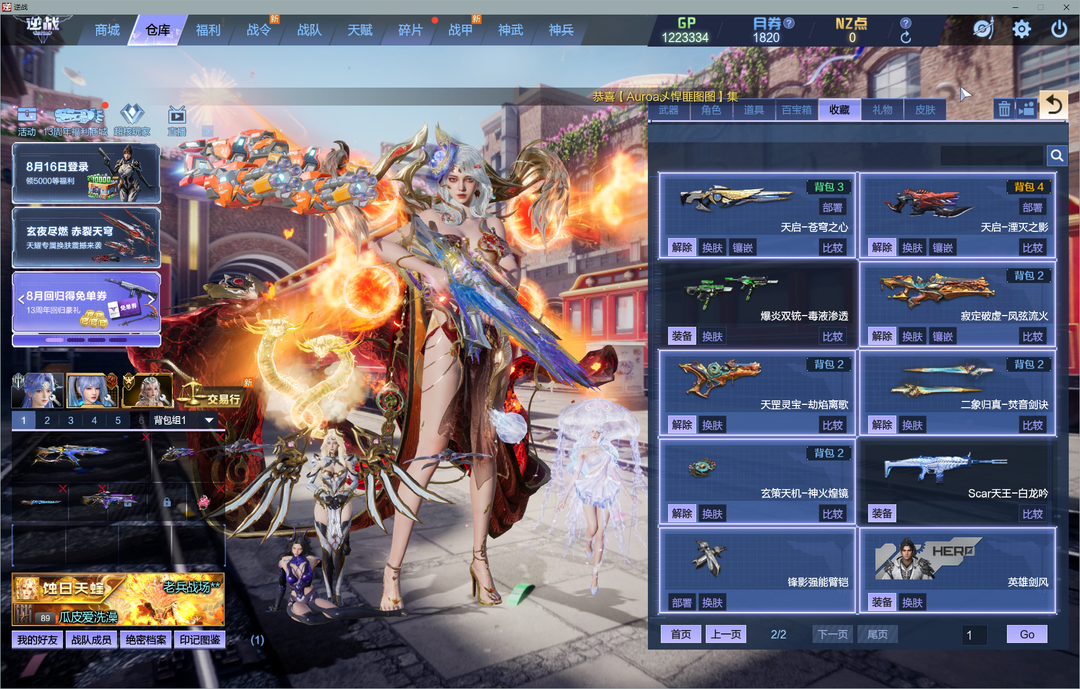Click the collection search text field
Screen dimensions: 1080x689
point(993,156)
